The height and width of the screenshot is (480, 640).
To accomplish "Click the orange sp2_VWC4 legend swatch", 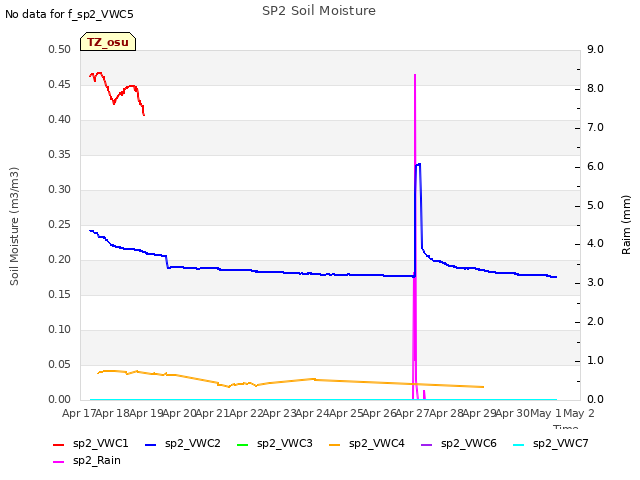I will 335,444.
